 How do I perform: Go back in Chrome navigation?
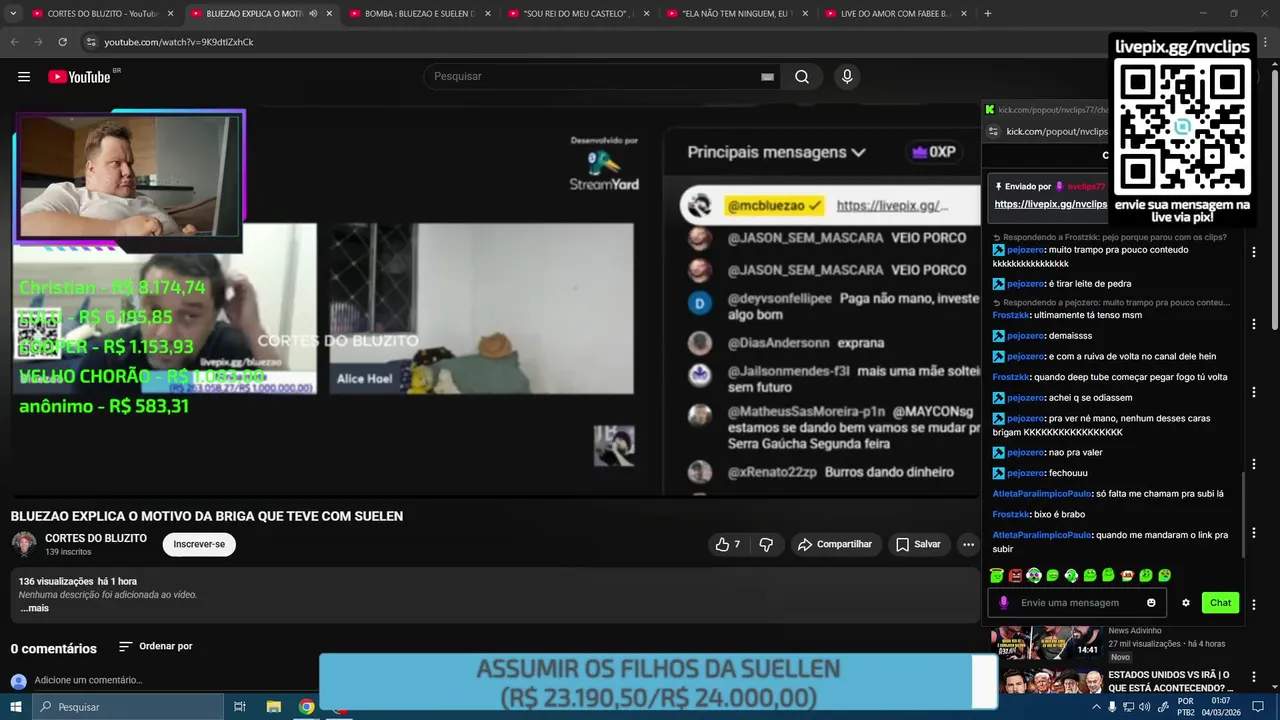pyautogui.click(x=14, y=42)
